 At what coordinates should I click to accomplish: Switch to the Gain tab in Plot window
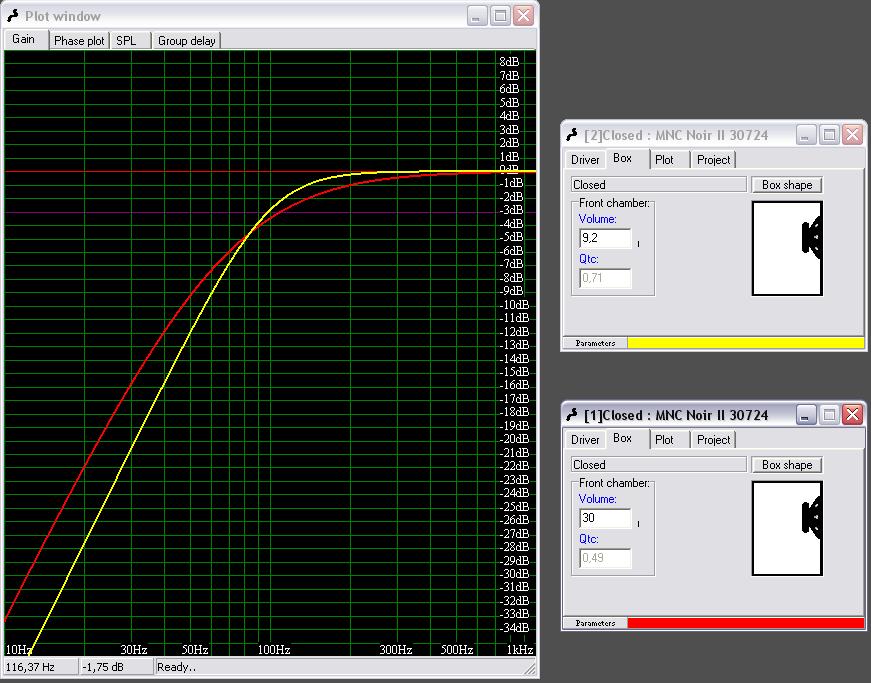coord(25,39)
